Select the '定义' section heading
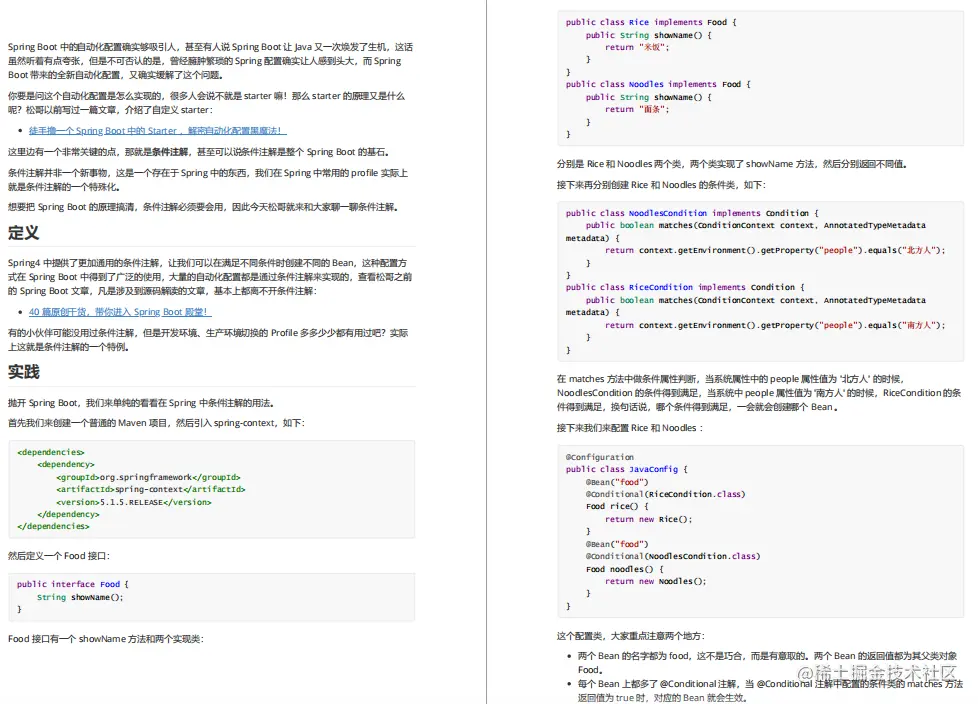This screenshot has height=704, width=978. point(22,234)
